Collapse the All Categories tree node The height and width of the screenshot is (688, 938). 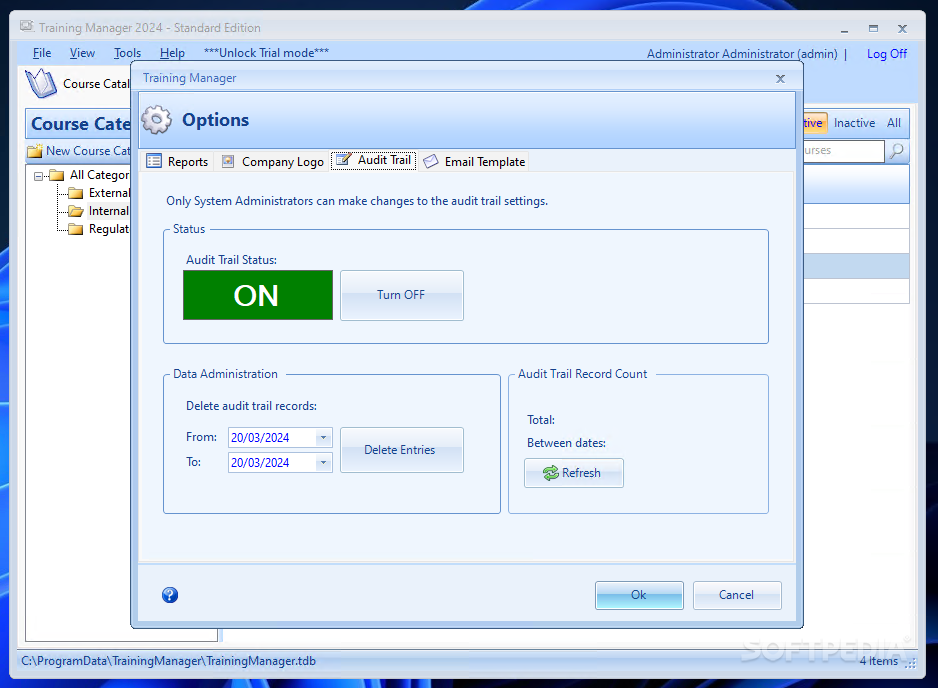point(38,176)
